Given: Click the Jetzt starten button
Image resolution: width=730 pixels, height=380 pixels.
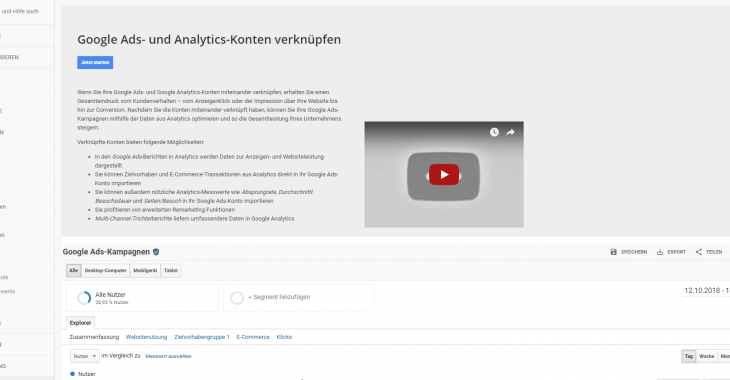Looking at the screenshot, I should [x=95, y=62].
